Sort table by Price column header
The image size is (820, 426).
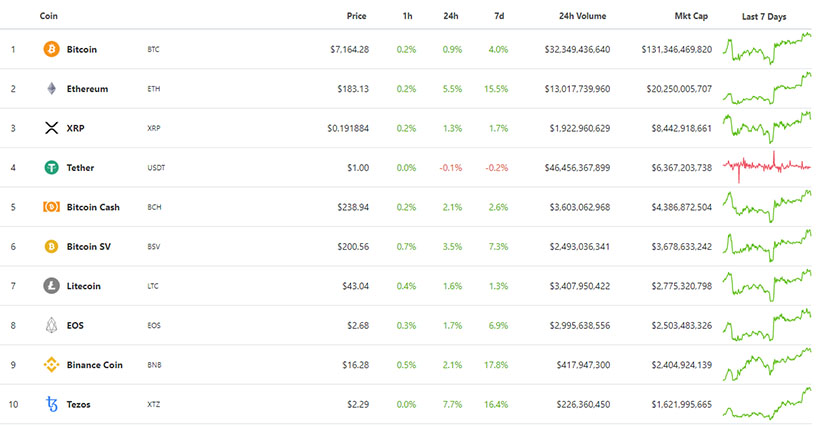click(356, 16)
